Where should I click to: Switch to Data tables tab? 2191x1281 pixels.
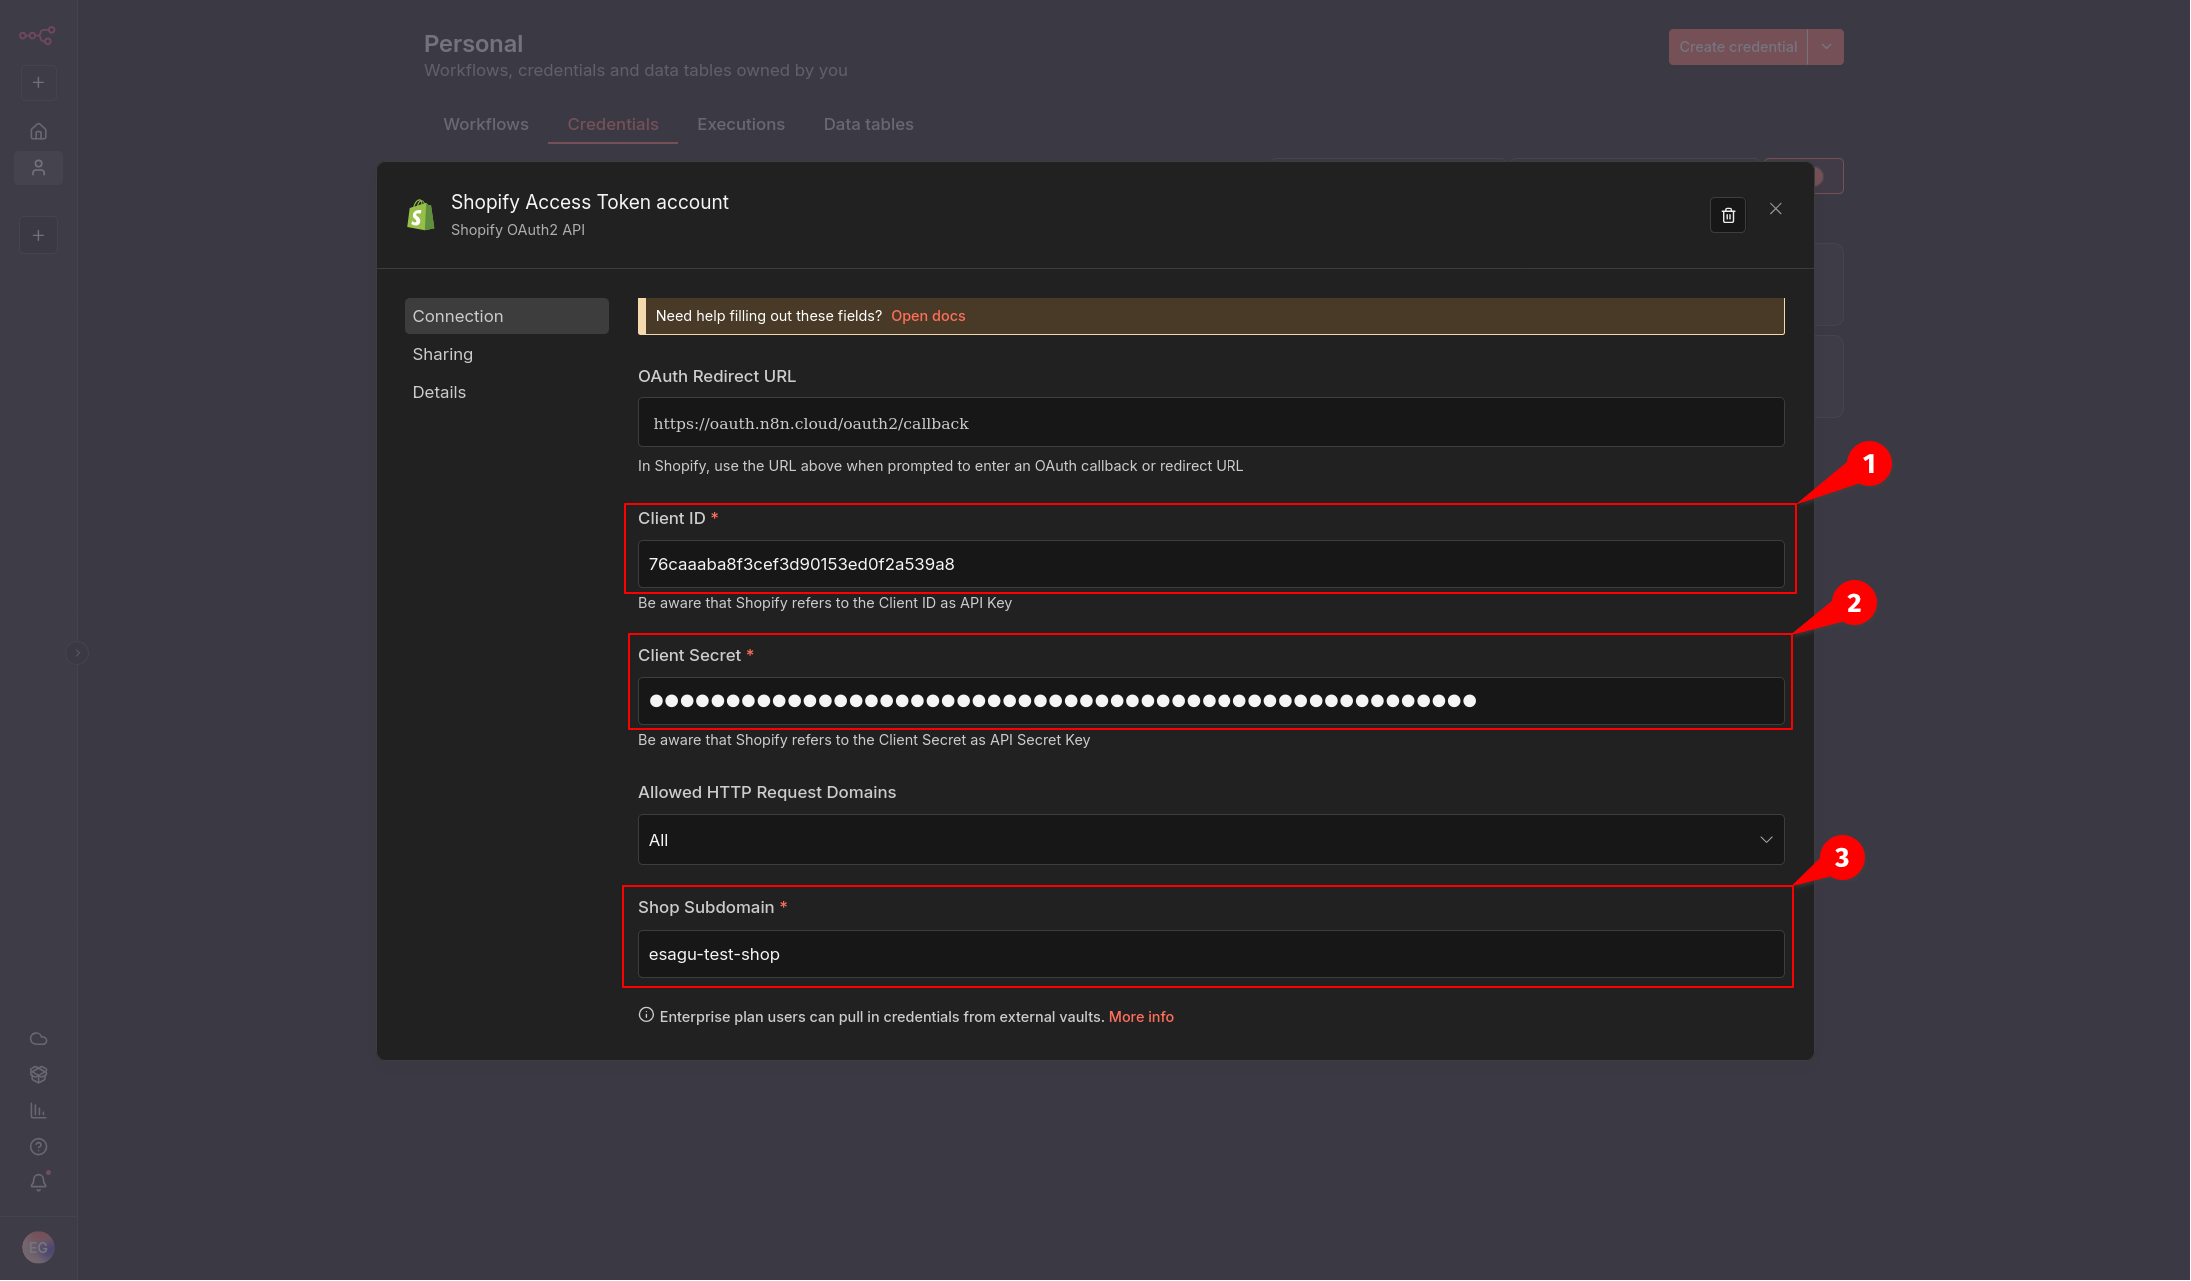pos(868,124)
